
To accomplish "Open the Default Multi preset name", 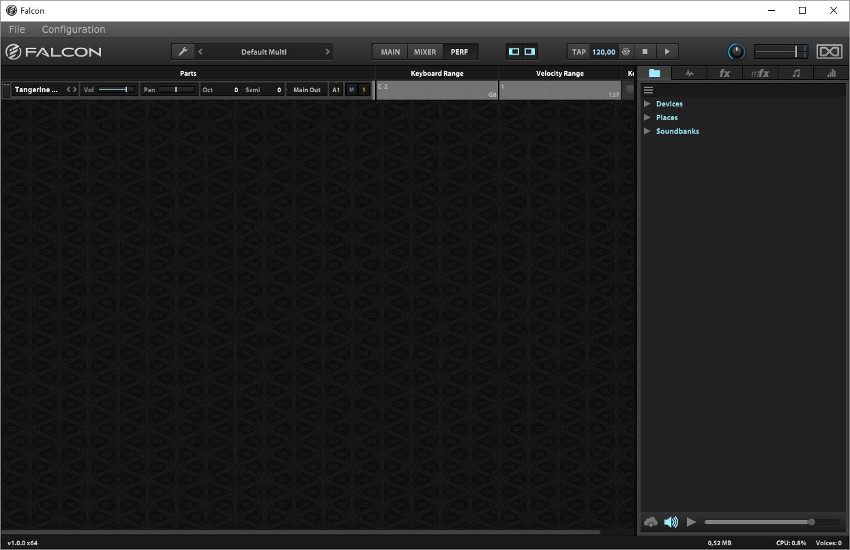I will pos(263,51).
